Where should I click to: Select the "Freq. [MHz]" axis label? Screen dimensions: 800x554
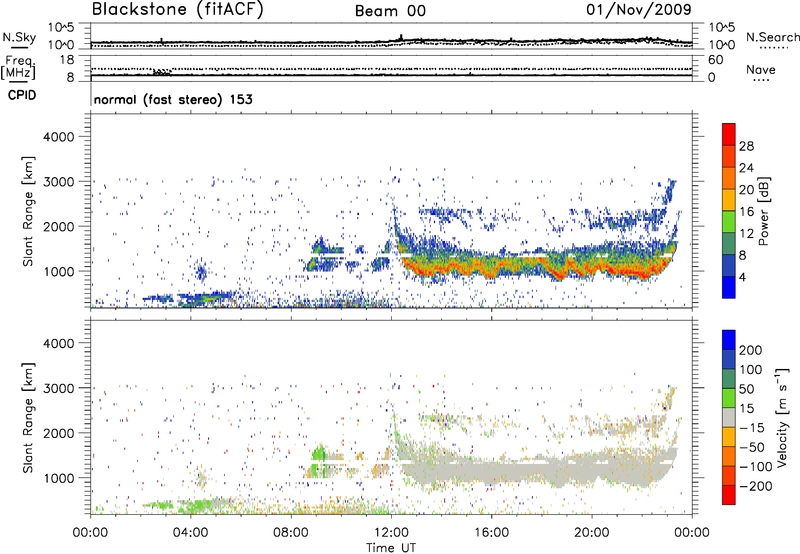point(19,68)
